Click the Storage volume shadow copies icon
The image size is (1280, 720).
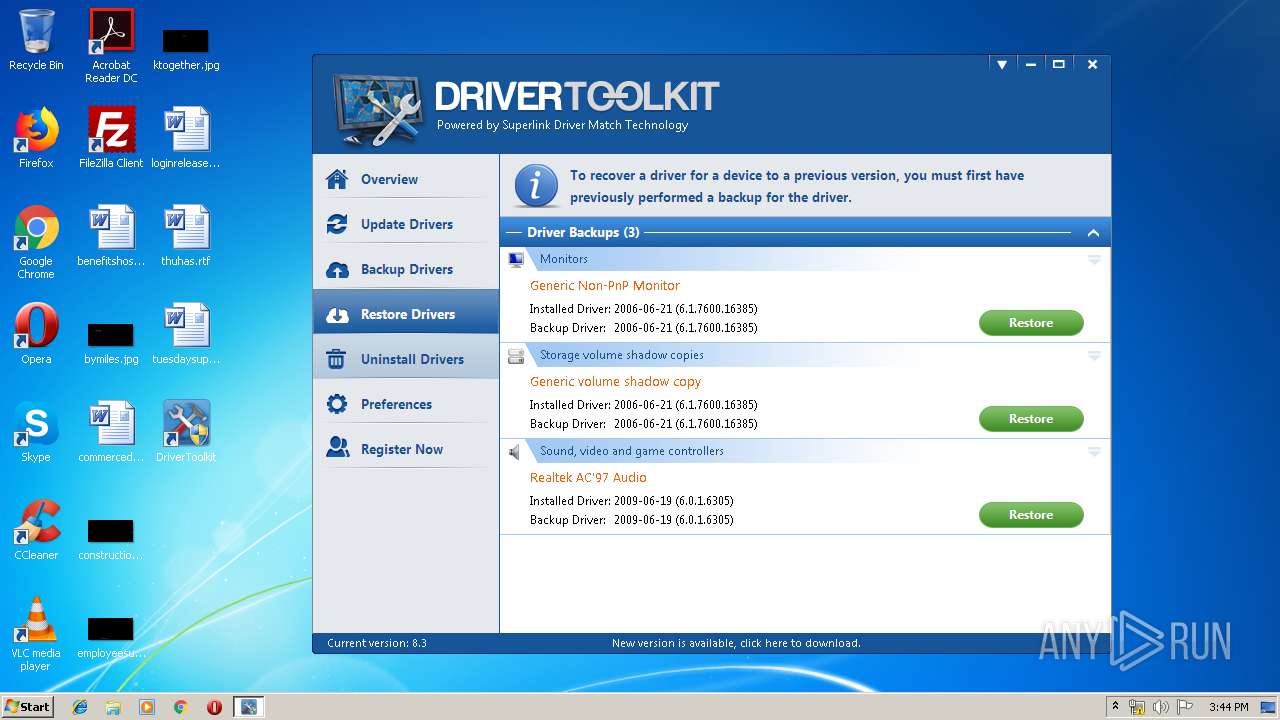point(516,355)
